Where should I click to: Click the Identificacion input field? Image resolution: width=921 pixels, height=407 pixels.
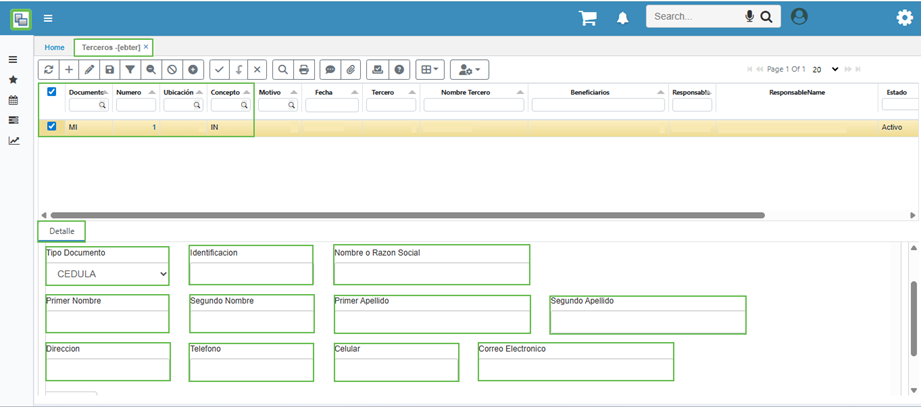coord(251,274)
